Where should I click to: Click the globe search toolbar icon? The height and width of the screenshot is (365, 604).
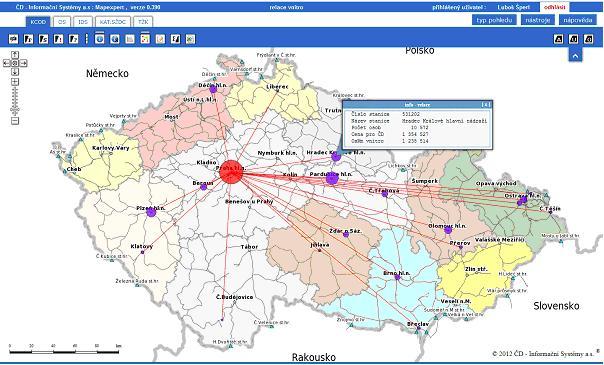click(115, 39)
